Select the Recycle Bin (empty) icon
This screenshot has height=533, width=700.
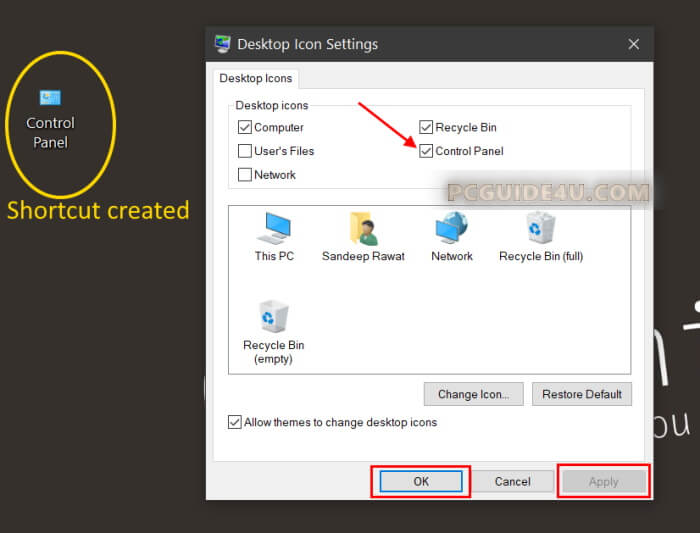coord(274,317)
